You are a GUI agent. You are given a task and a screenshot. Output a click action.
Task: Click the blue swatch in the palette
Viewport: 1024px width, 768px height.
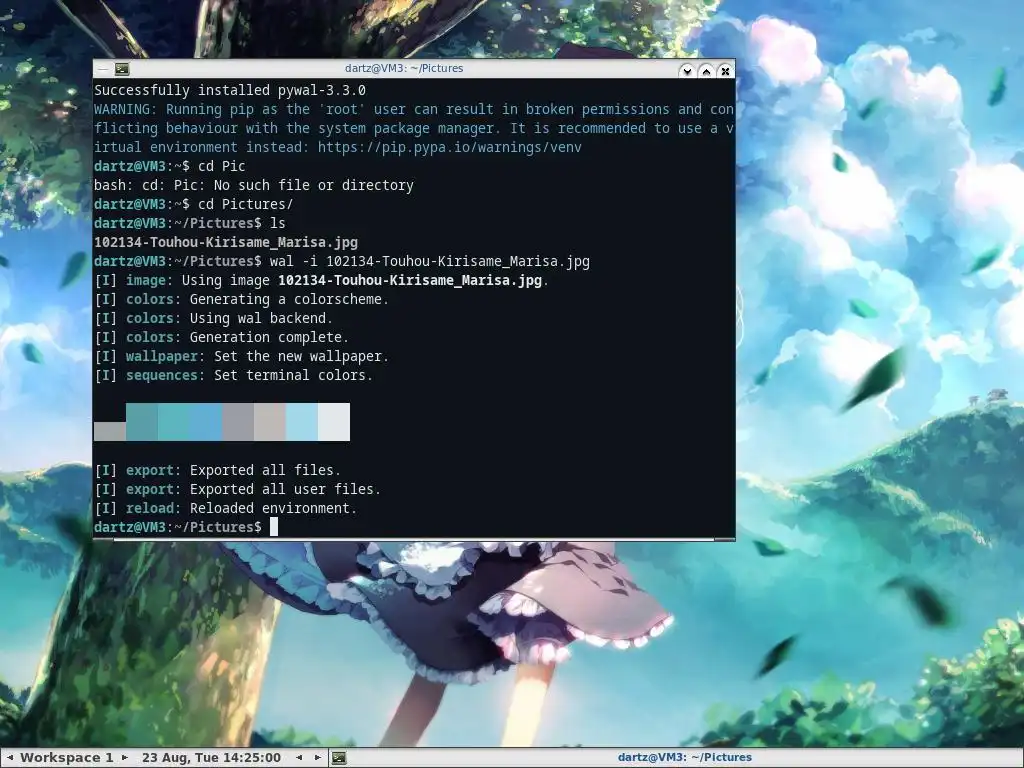[x=206, y=422]
